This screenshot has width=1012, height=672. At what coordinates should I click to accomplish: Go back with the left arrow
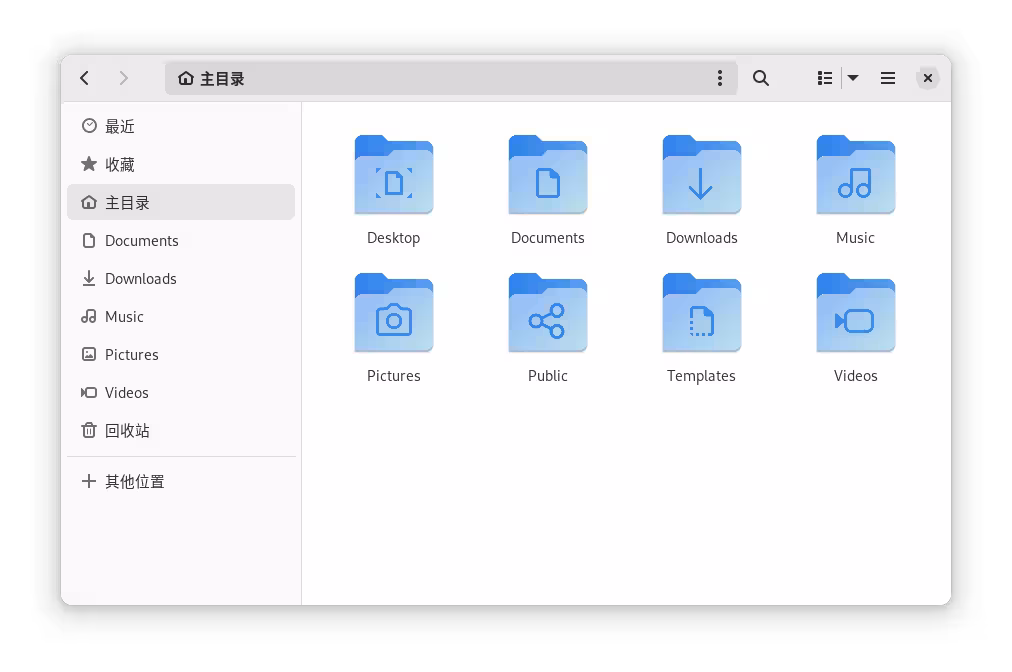pos(85,78)
